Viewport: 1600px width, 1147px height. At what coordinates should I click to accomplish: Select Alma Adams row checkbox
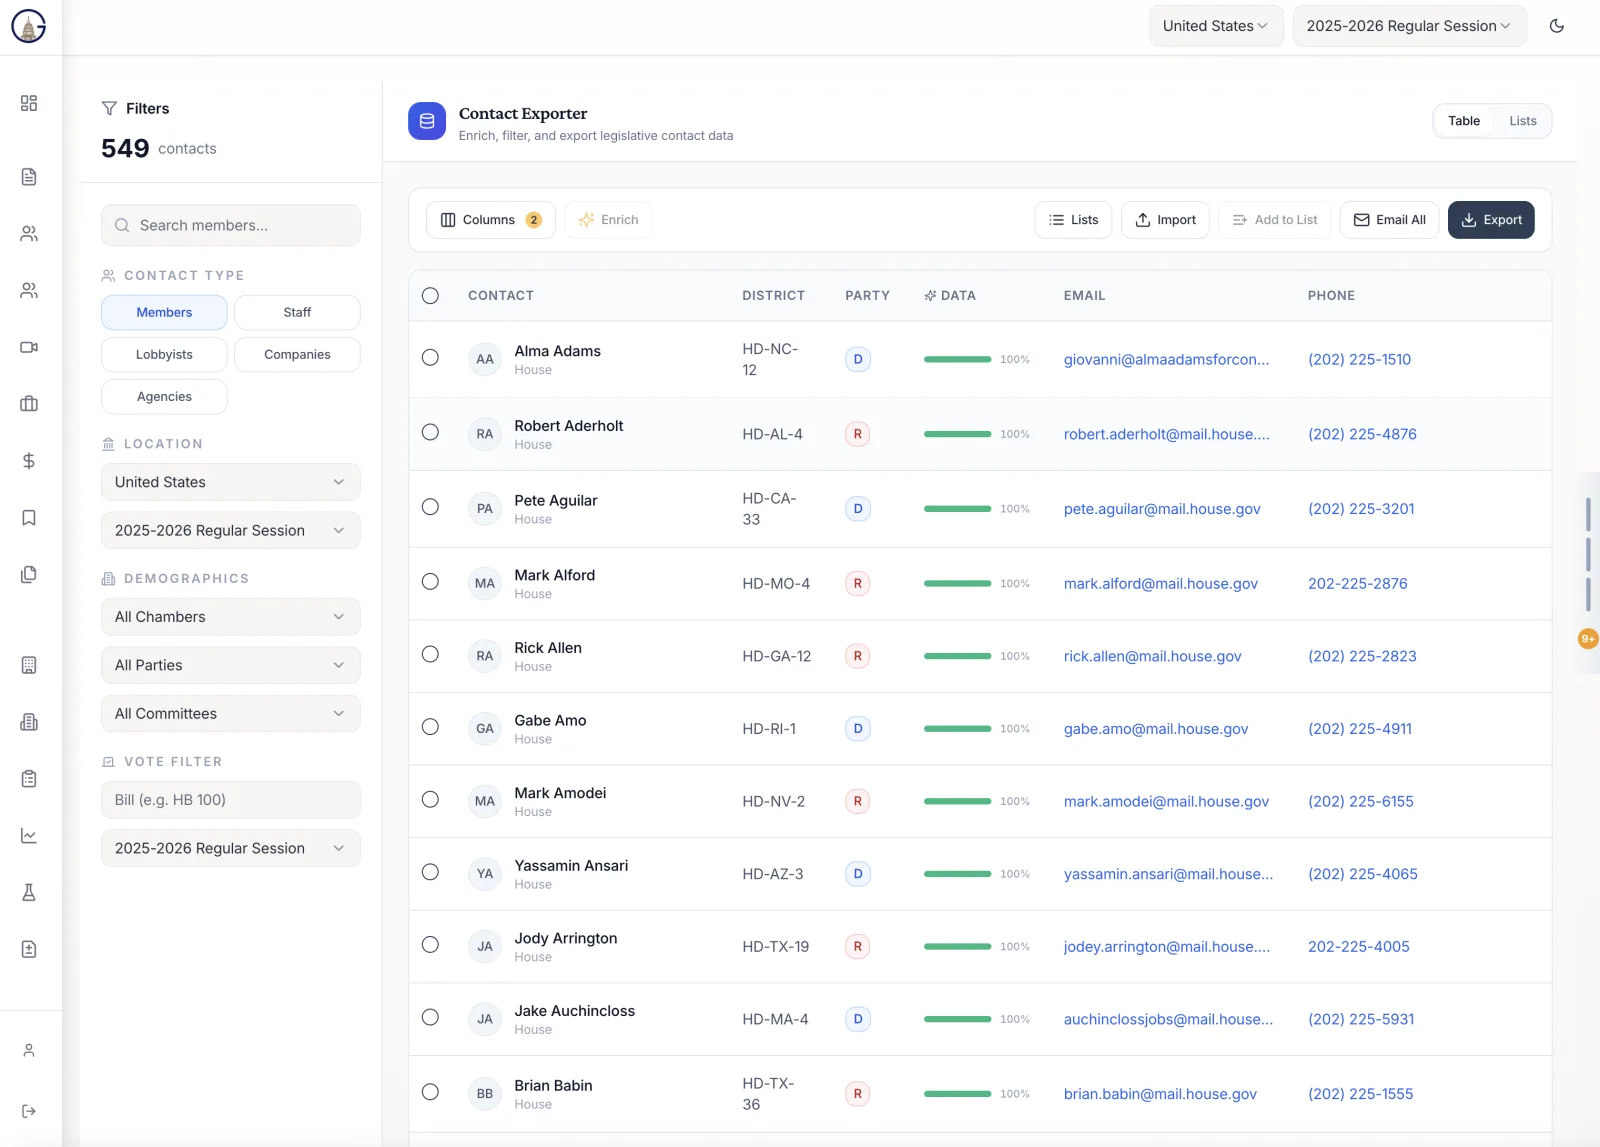click(430, 358)
